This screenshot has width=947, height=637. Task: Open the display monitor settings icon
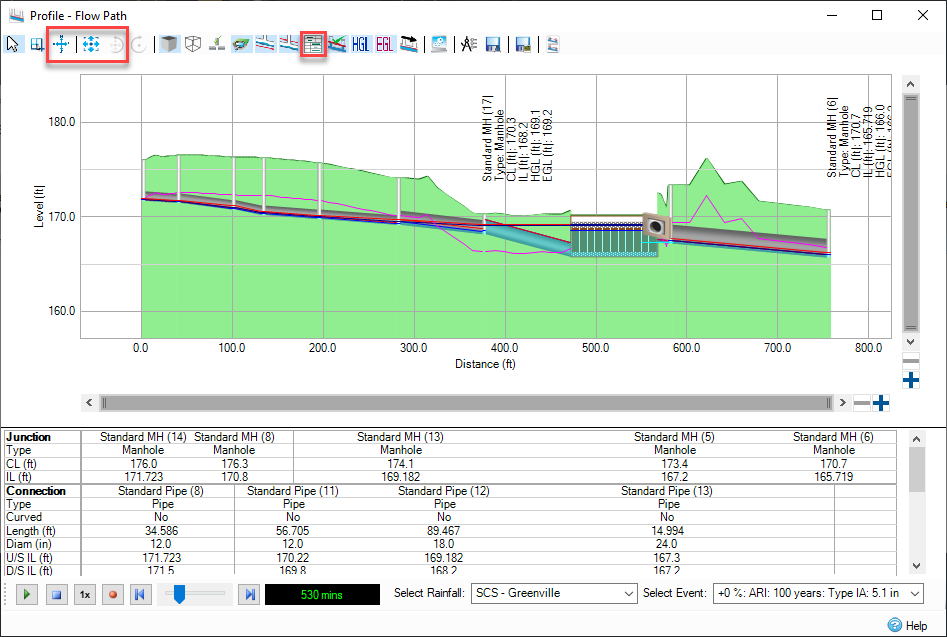439,44
